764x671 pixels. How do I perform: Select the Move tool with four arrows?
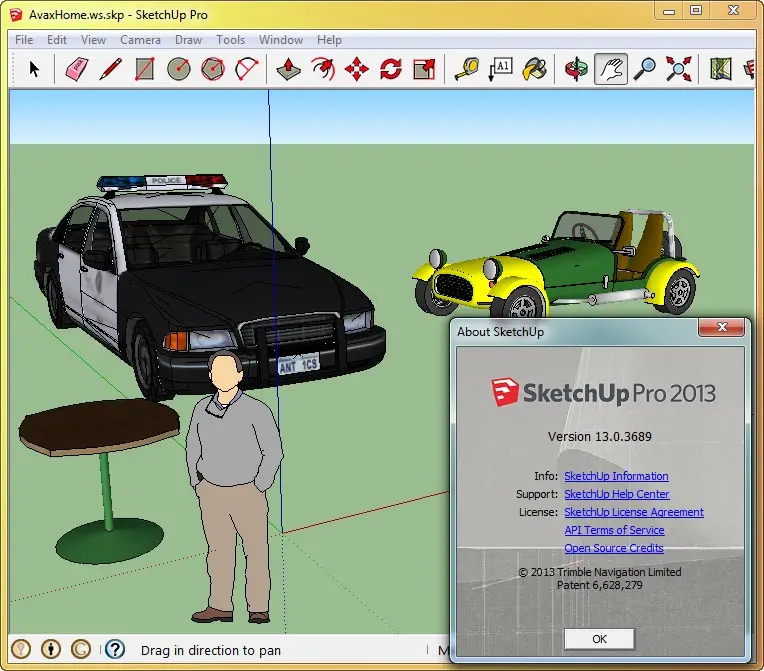point(357,69)
